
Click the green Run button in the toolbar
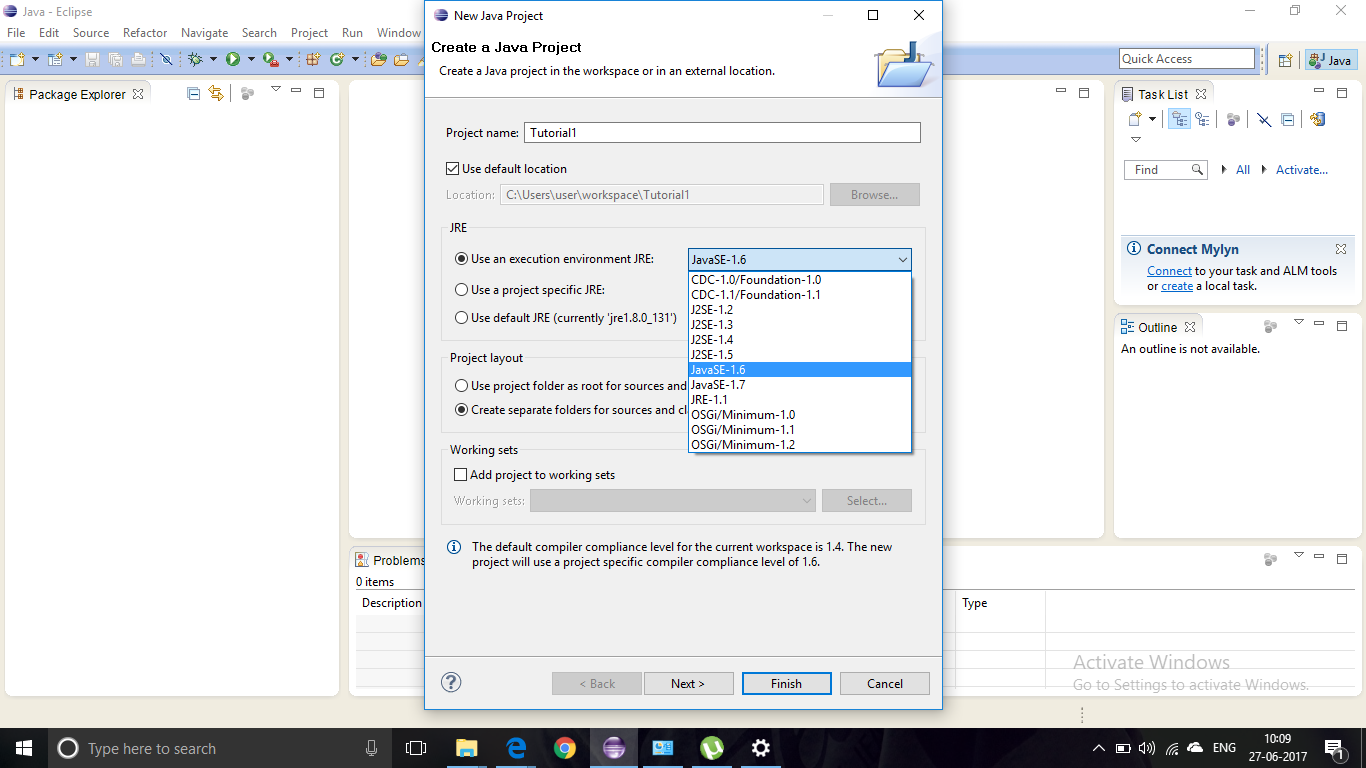(233, 59)
